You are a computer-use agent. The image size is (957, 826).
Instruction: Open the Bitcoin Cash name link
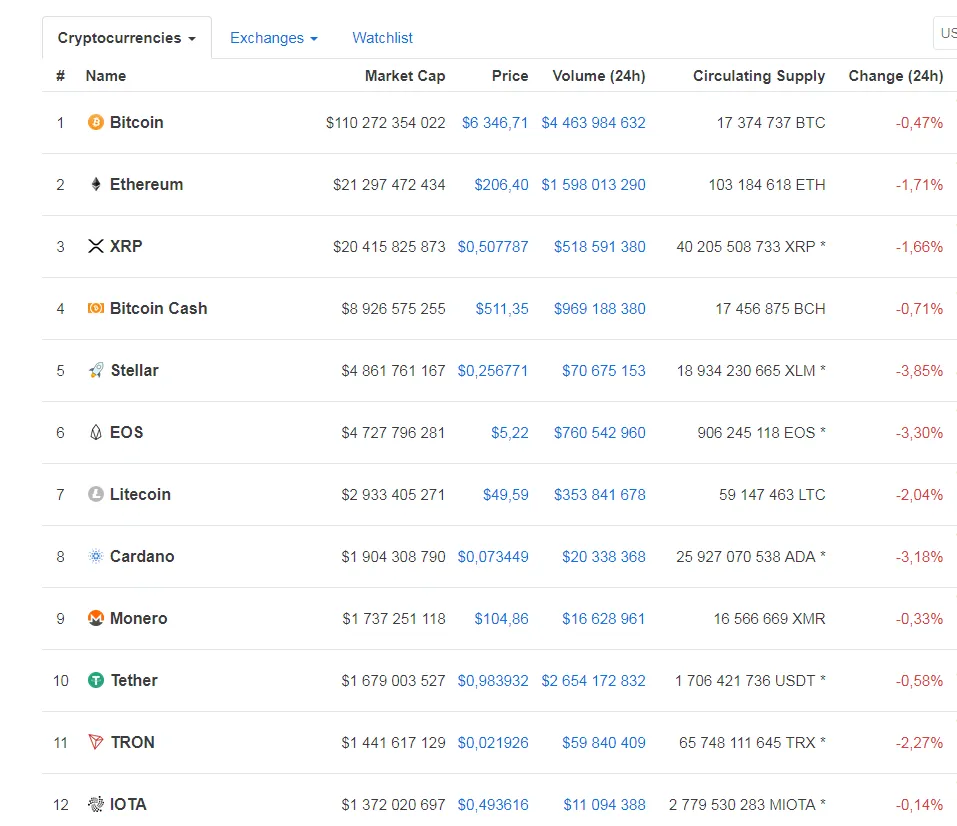coord(159,308)
